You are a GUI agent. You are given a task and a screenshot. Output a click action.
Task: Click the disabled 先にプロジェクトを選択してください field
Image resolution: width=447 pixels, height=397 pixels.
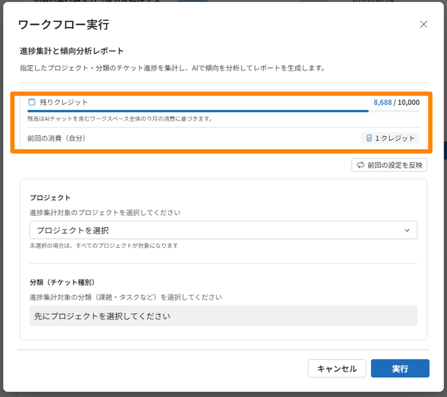tap(223, 316)
